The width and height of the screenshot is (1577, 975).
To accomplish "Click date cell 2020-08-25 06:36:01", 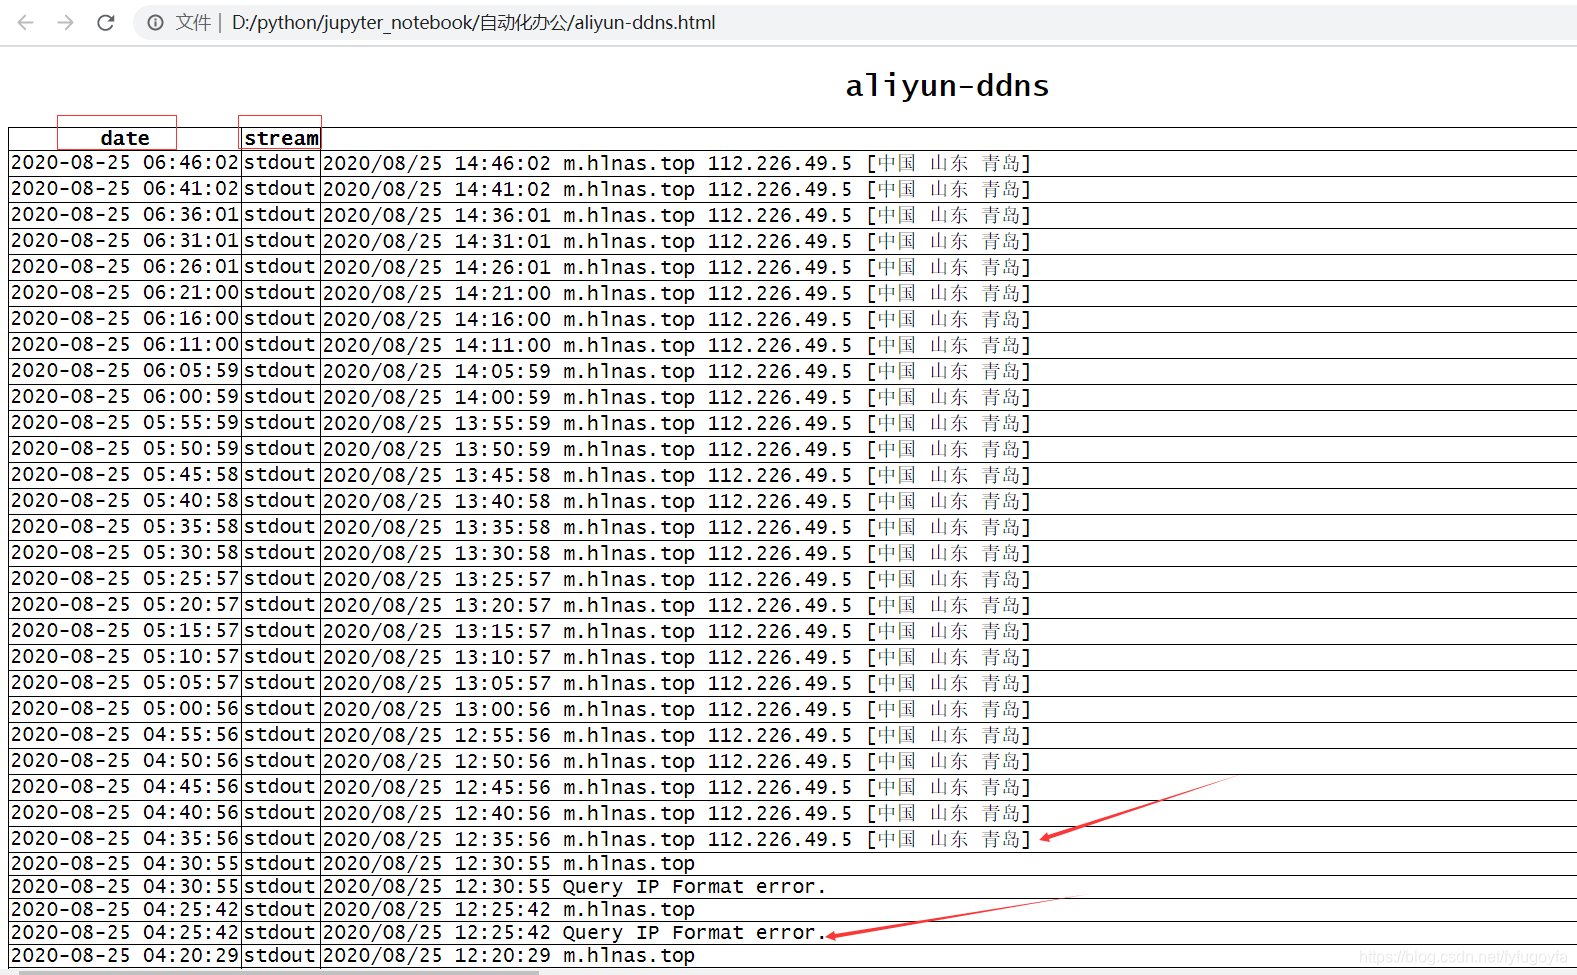I will click(125, 215).
